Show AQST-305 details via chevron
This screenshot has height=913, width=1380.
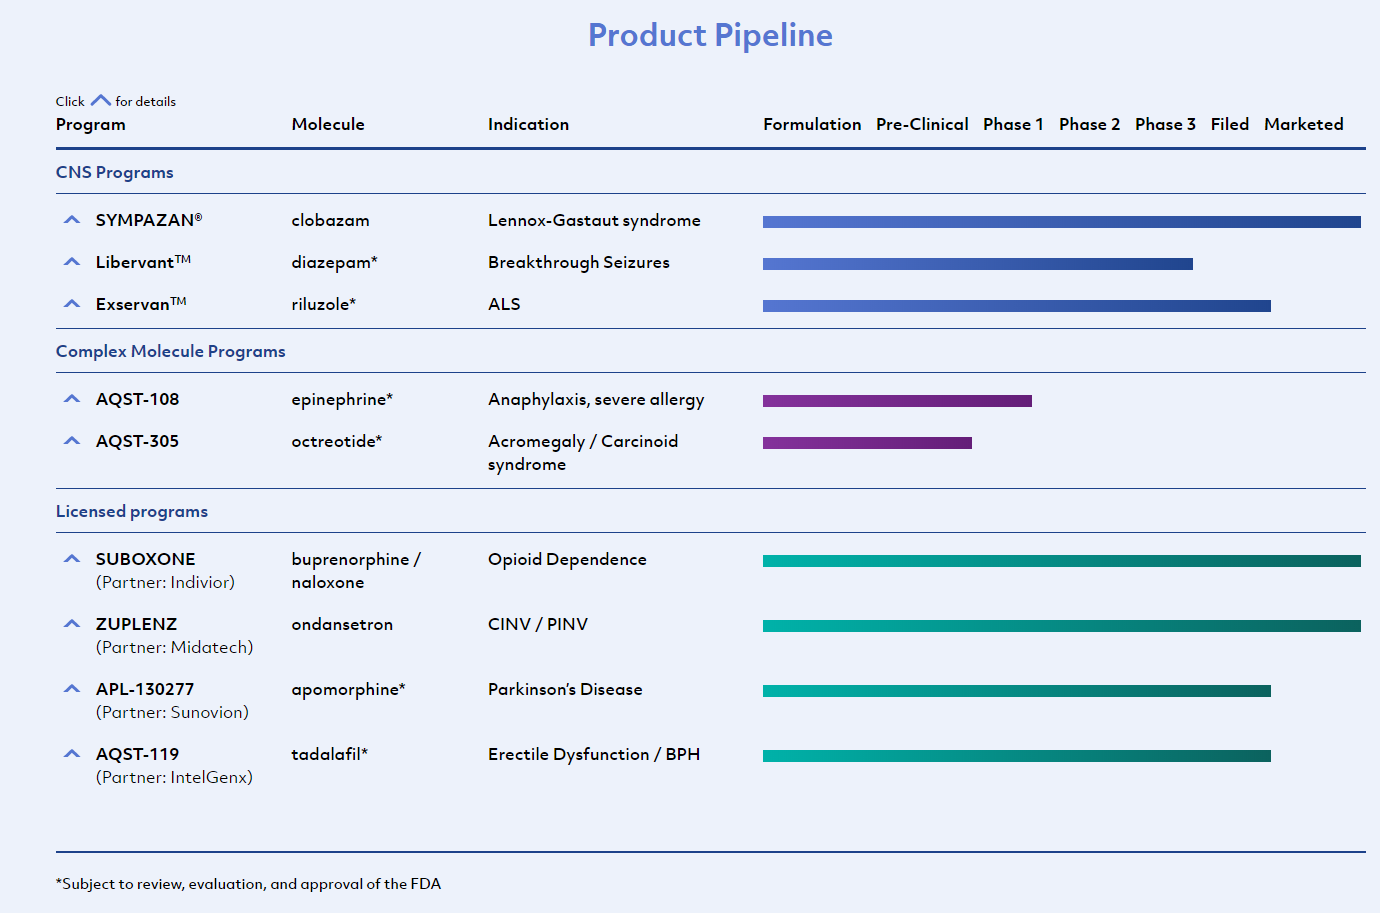click(x=72, y=441)
